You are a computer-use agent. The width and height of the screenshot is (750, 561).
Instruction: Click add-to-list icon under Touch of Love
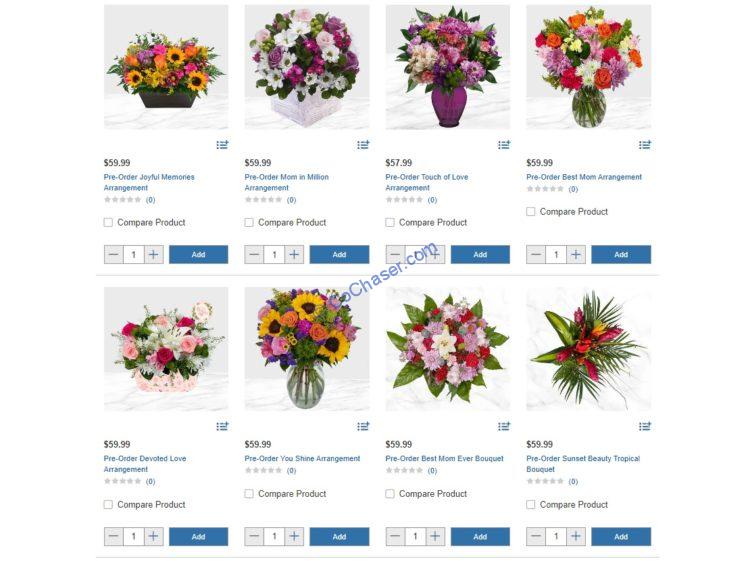click(504, 144)
